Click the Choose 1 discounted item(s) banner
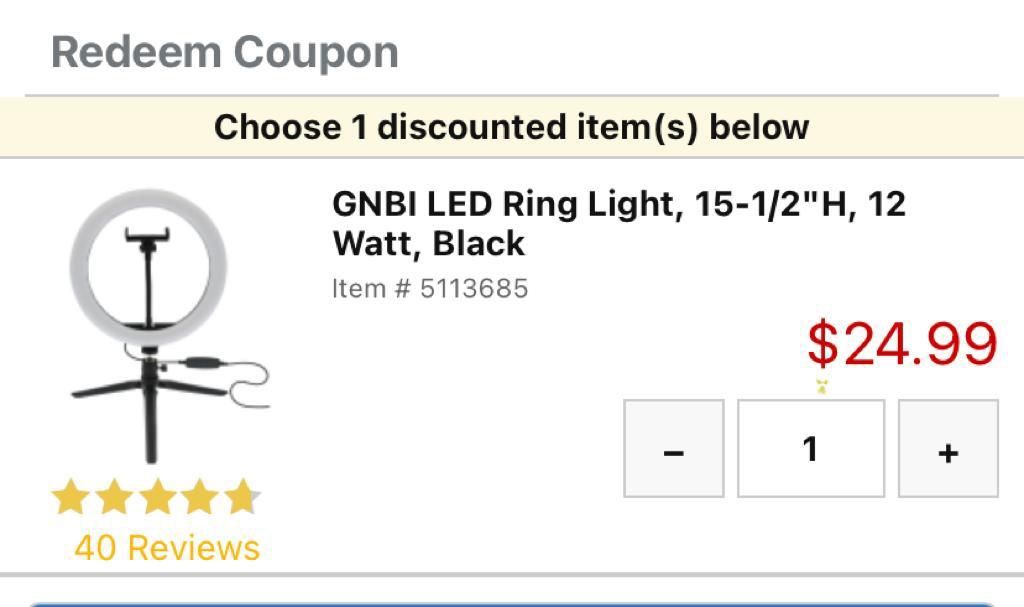This screenshot has height=607, width=1024. pyautogui.click(x=511, y=127)
